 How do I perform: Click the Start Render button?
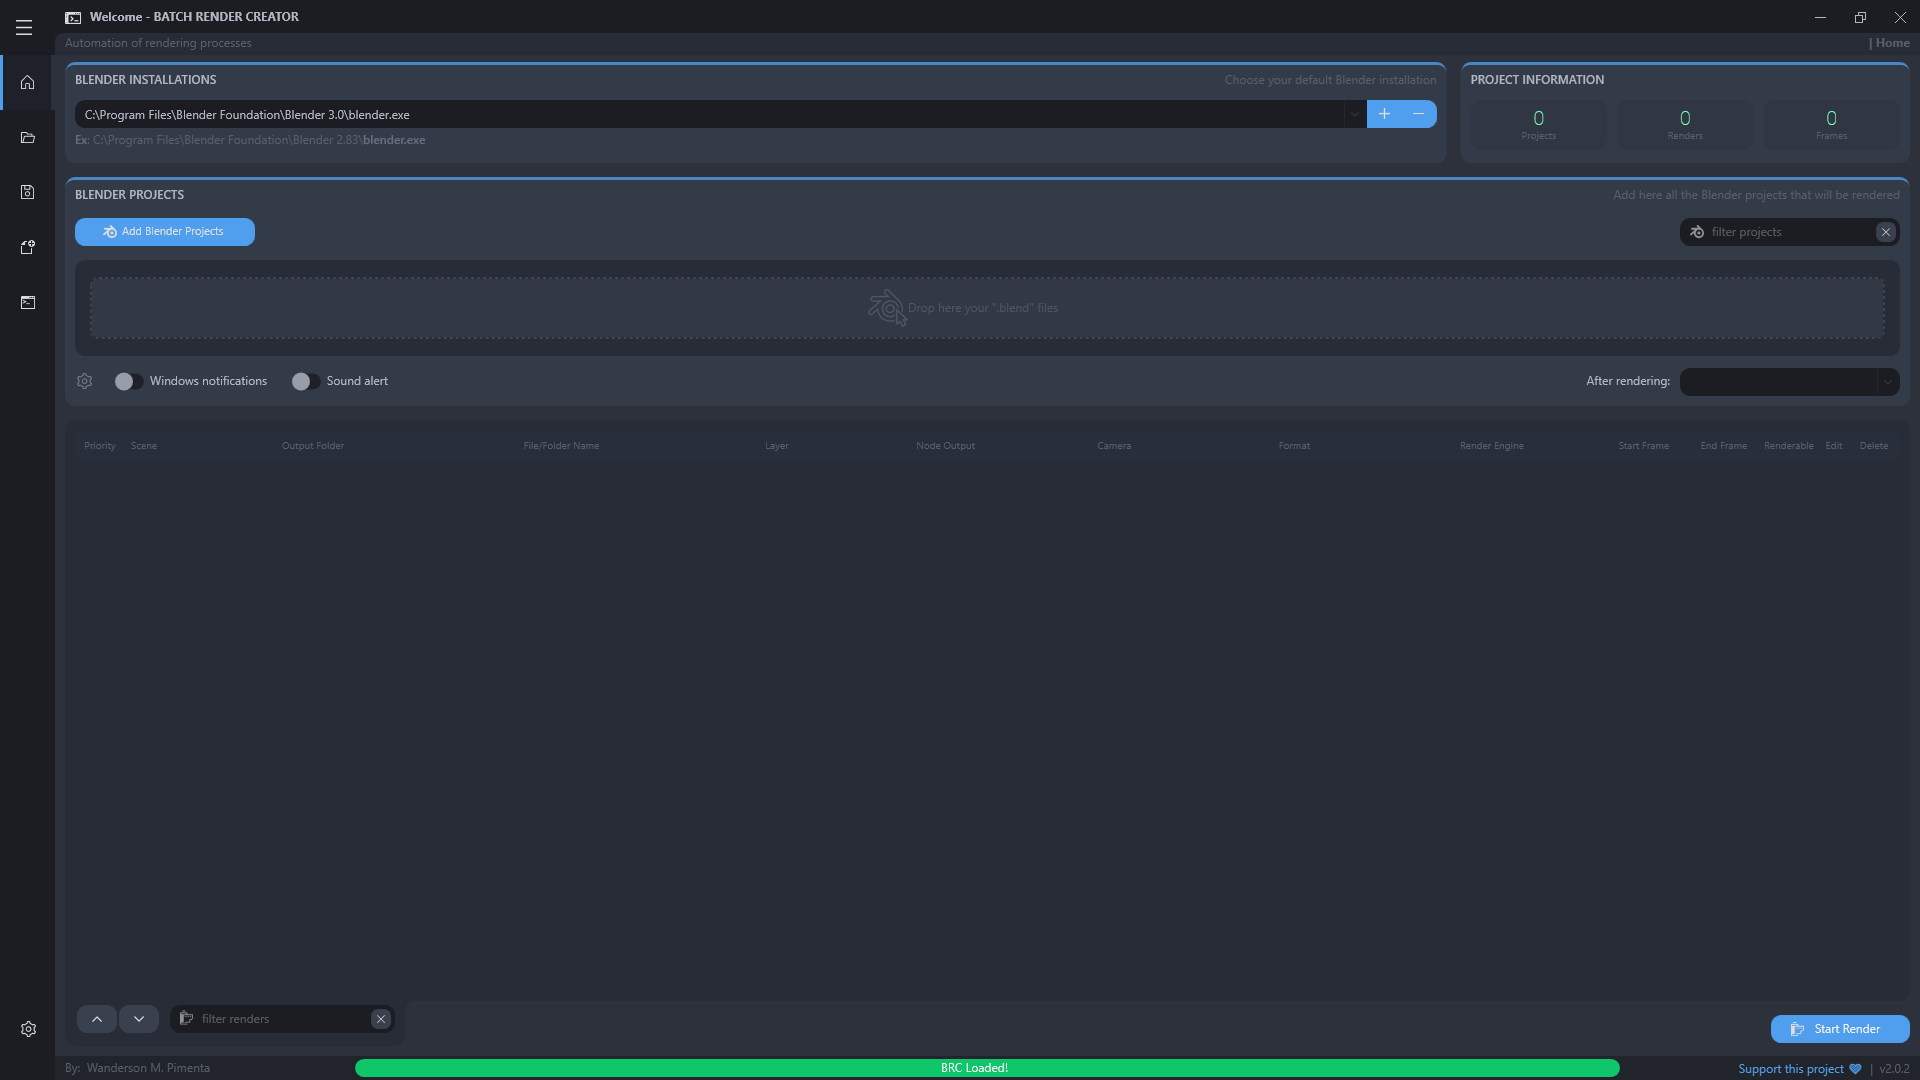[1840, 1029]
